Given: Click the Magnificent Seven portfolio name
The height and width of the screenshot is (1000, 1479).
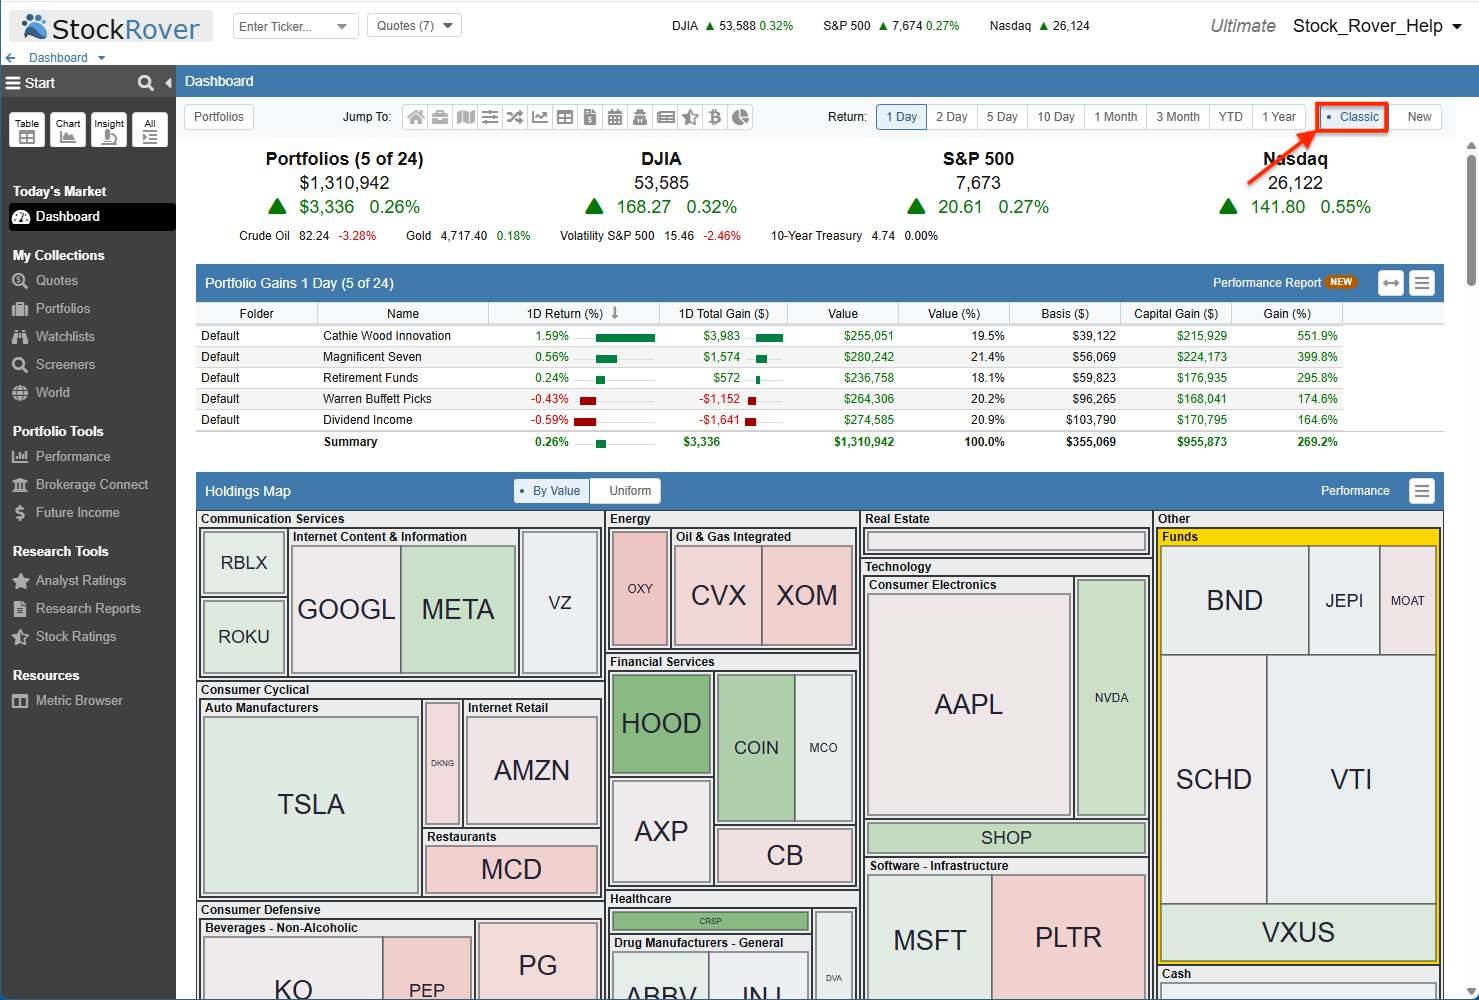Looking at the screenshot, I should 372,357.
